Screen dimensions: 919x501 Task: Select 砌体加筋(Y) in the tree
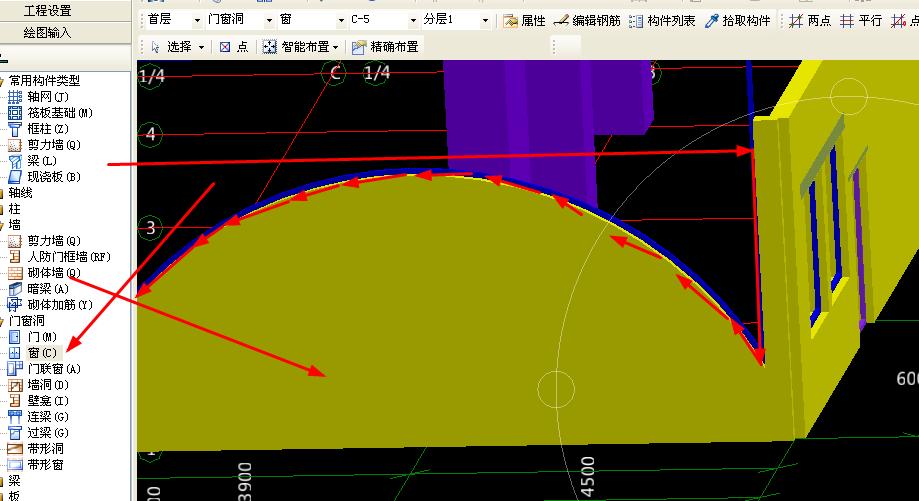click(60, 304)
